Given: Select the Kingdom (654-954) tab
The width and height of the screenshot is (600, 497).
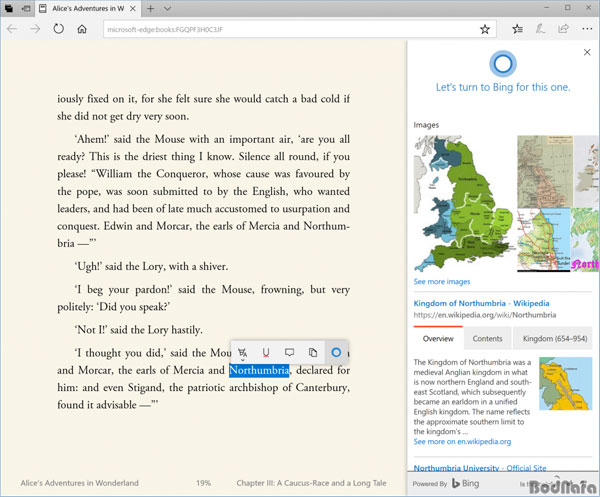Looking at the screenshot, I should tap(555, 339).
